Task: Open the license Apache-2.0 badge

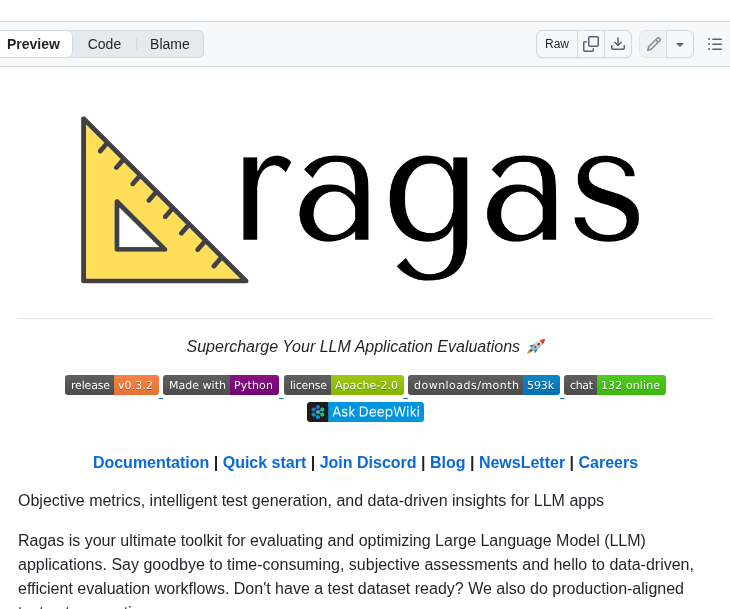Action: coord(344,385)
